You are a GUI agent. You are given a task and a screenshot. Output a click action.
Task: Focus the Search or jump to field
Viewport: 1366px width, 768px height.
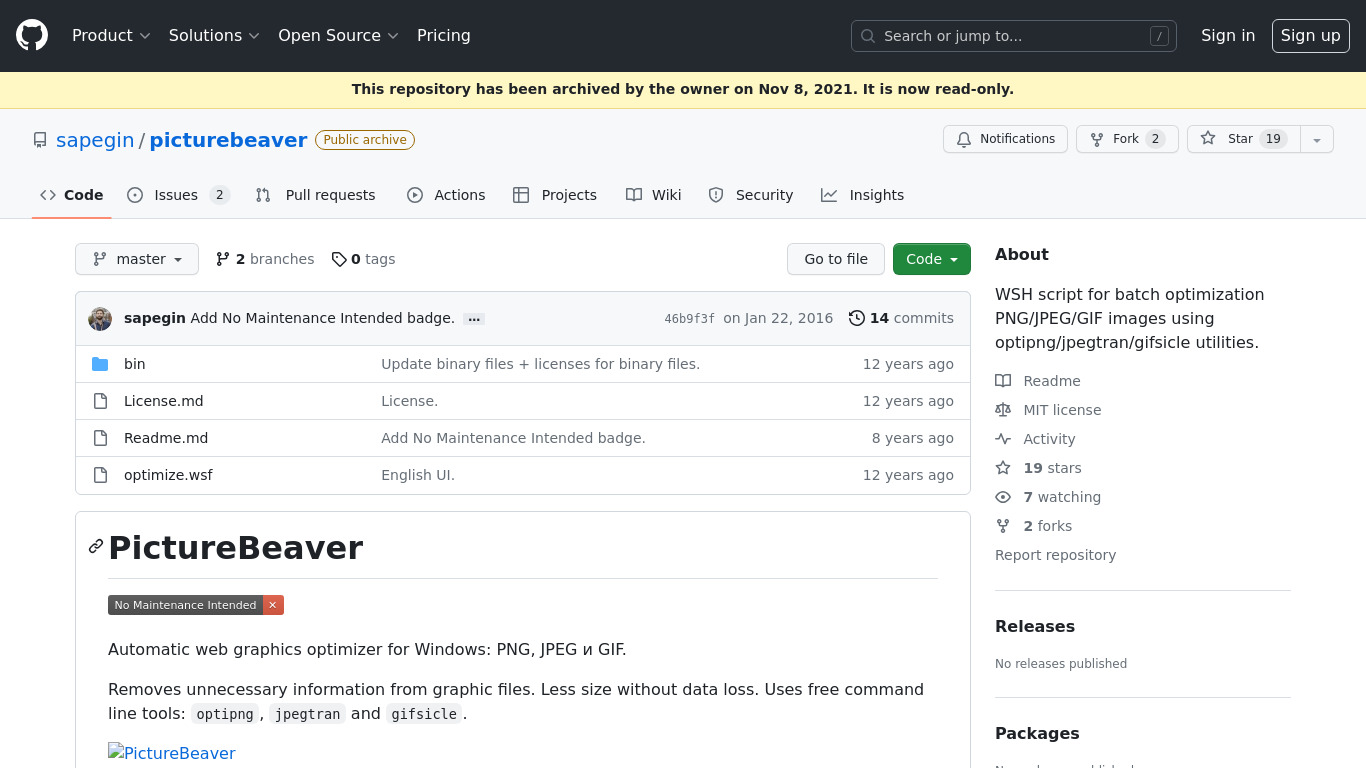[x=1014, y=36]
